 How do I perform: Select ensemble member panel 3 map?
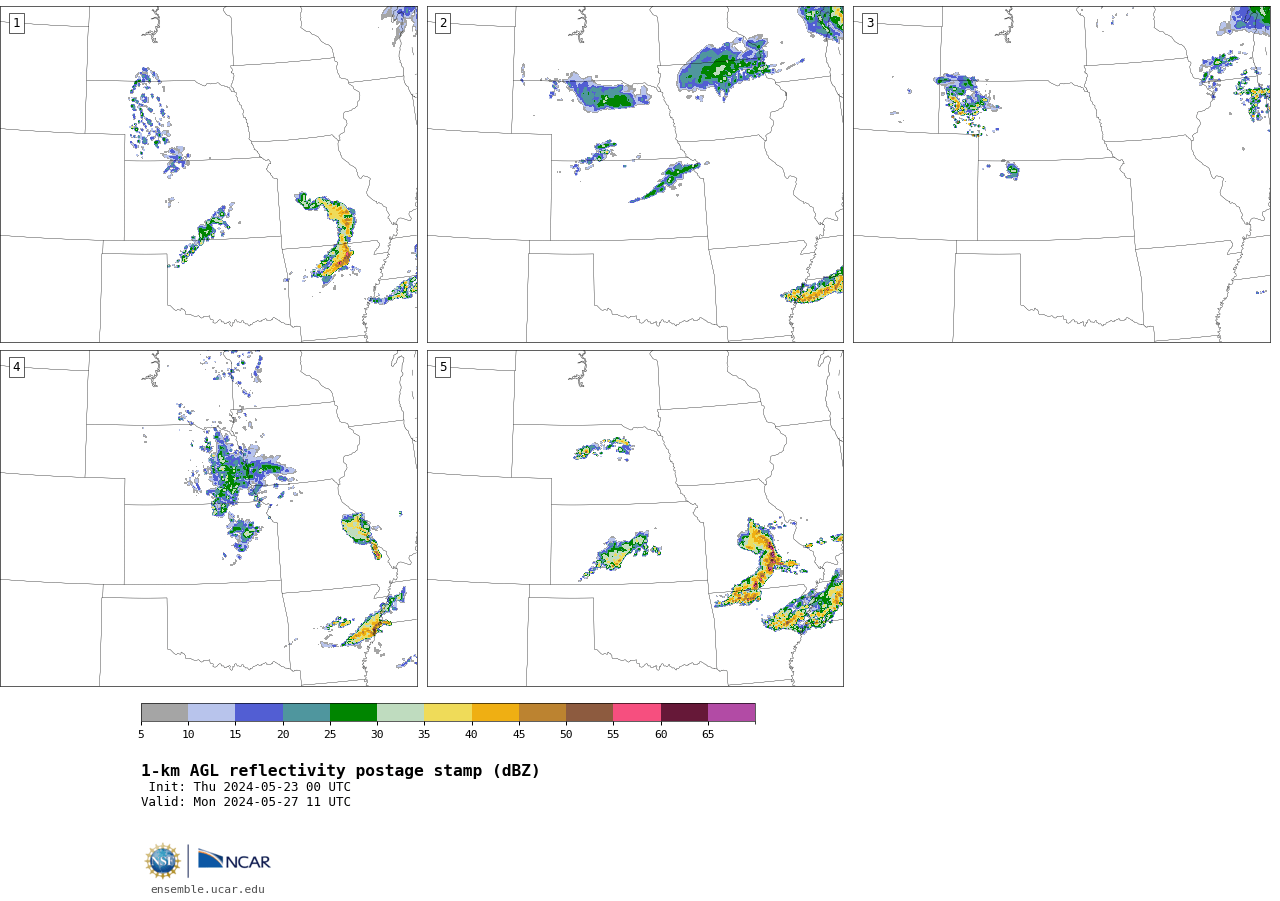(x=1062, y=174)
